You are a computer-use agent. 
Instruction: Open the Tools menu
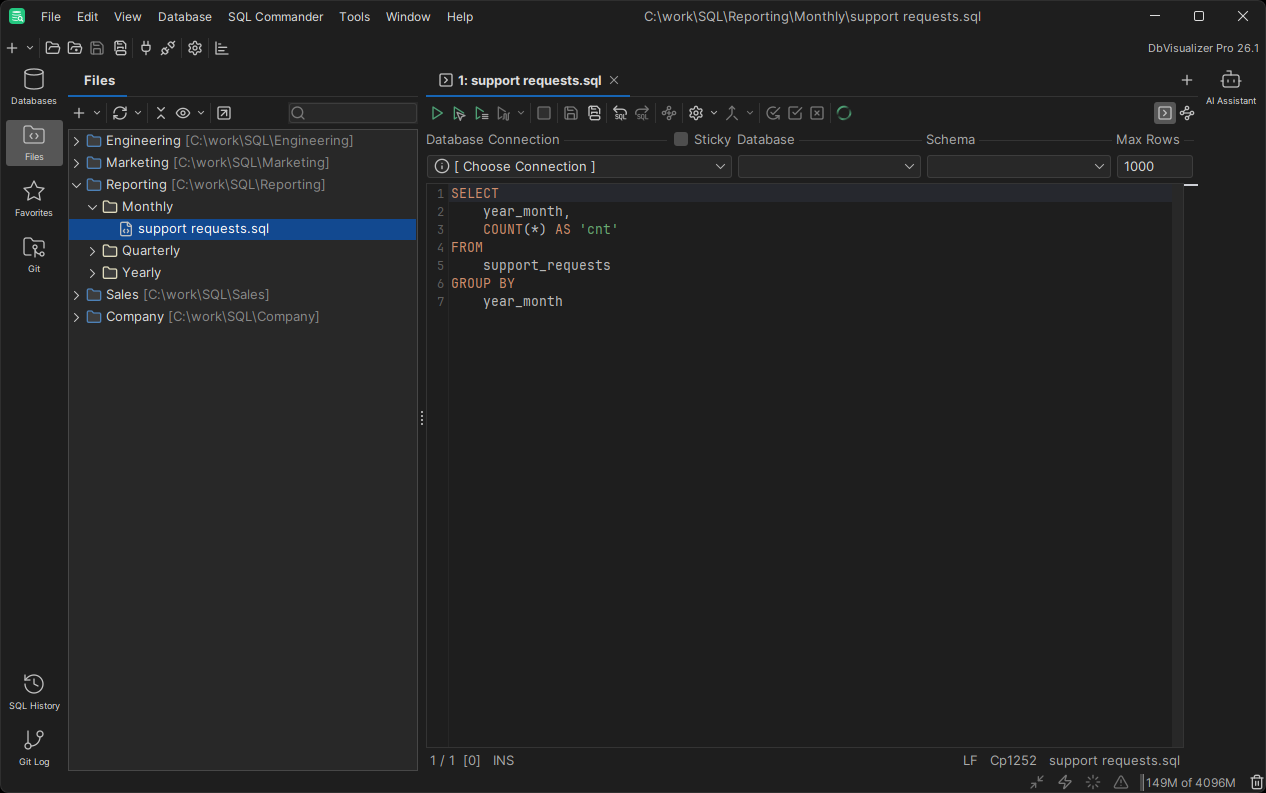355,17
